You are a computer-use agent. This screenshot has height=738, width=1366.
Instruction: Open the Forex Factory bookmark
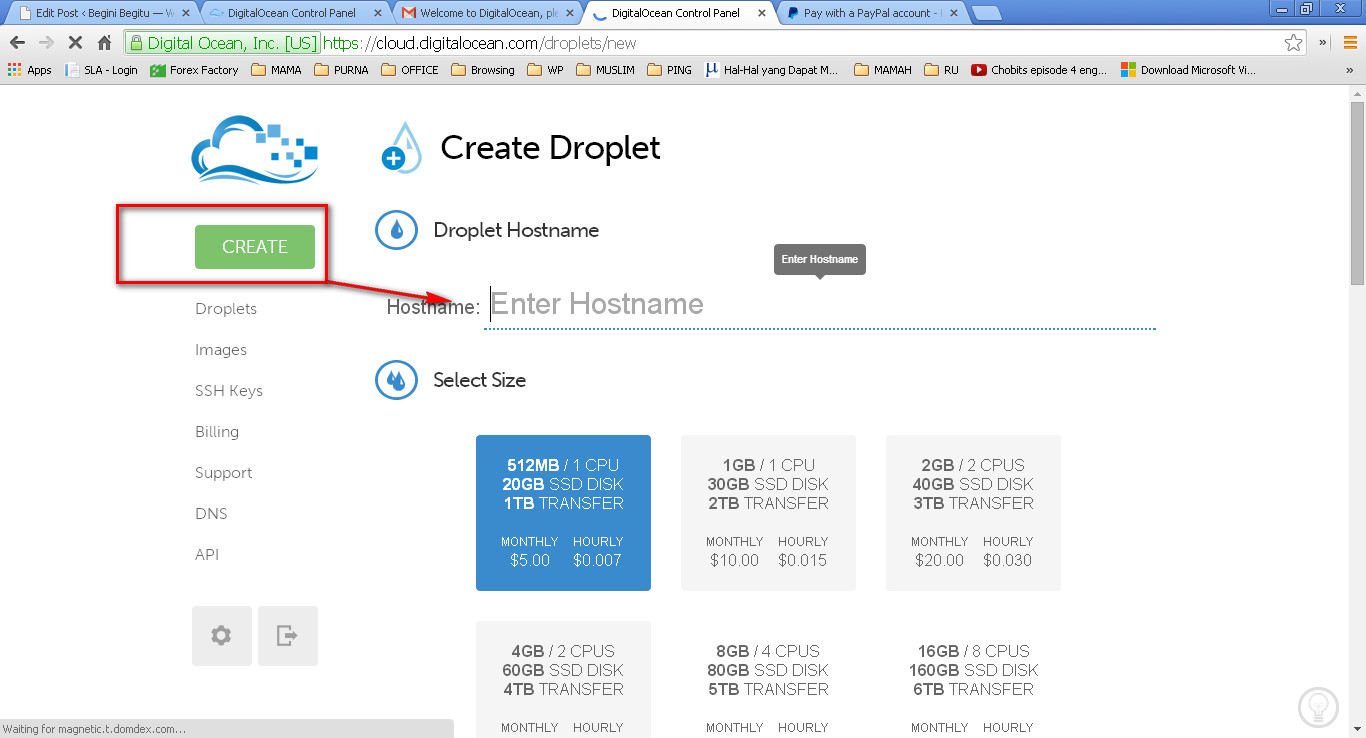tap(194, 70)
